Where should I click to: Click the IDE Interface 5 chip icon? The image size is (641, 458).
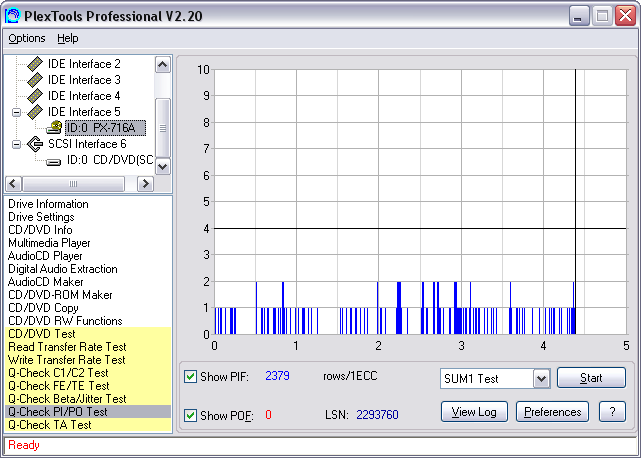[35, 112]
